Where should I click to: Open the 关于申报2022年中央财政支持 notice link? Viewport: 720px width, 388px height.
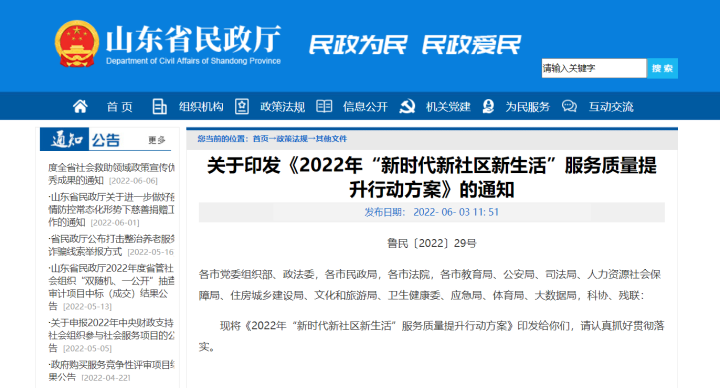pyautogui.click(x=112, y=335)
